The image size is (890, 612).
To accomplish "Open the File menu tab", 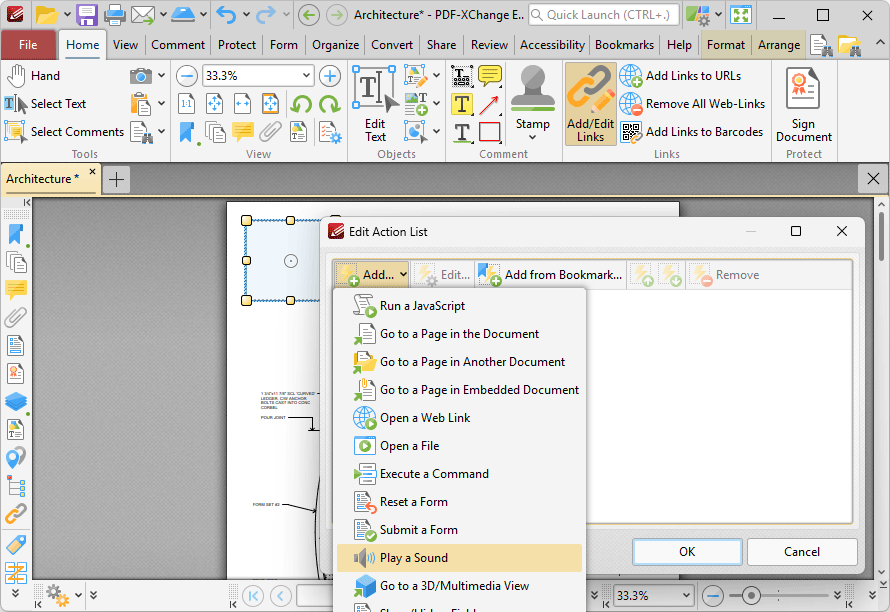I will [28, 45].
